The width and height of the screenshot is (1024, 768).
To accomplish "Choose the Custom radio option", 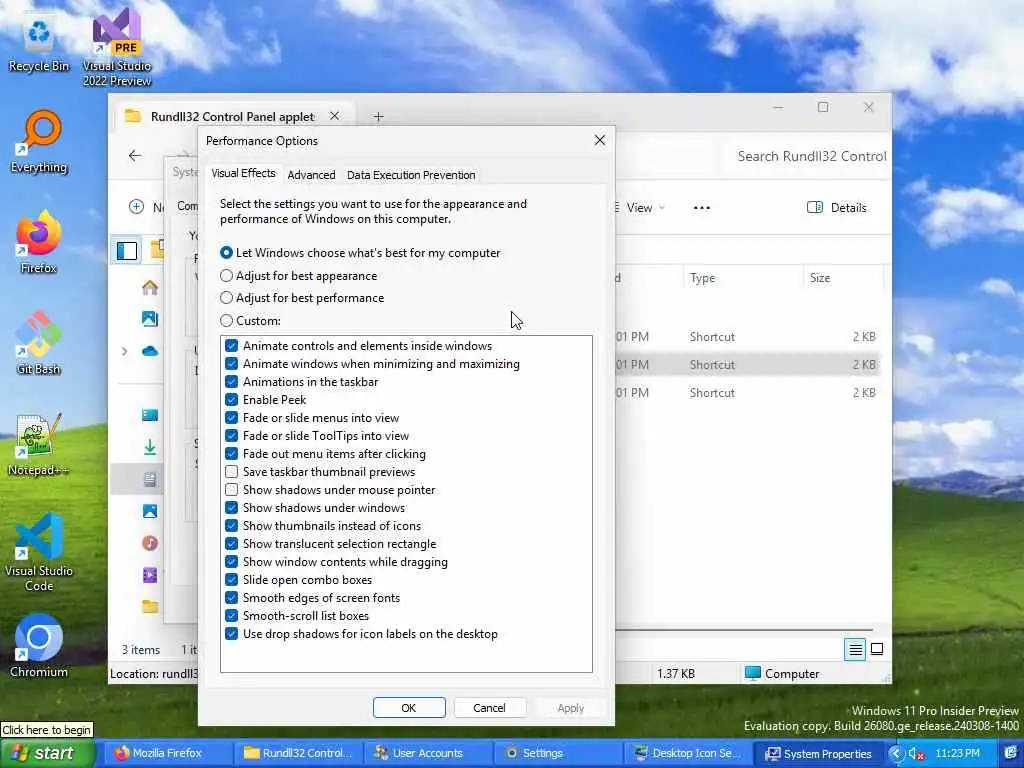I will [x=251, y=321].
